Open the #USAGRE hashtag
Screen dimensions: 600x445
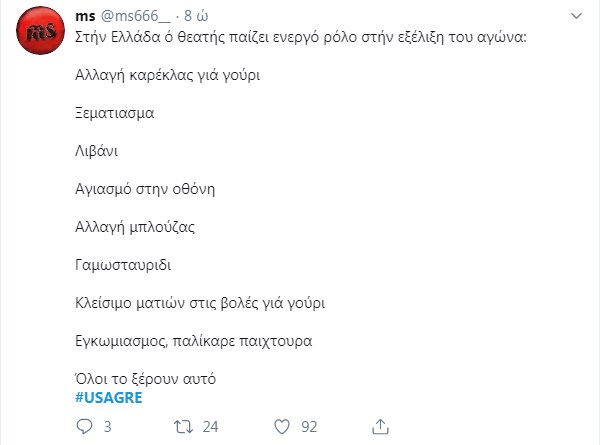(109, 398)
